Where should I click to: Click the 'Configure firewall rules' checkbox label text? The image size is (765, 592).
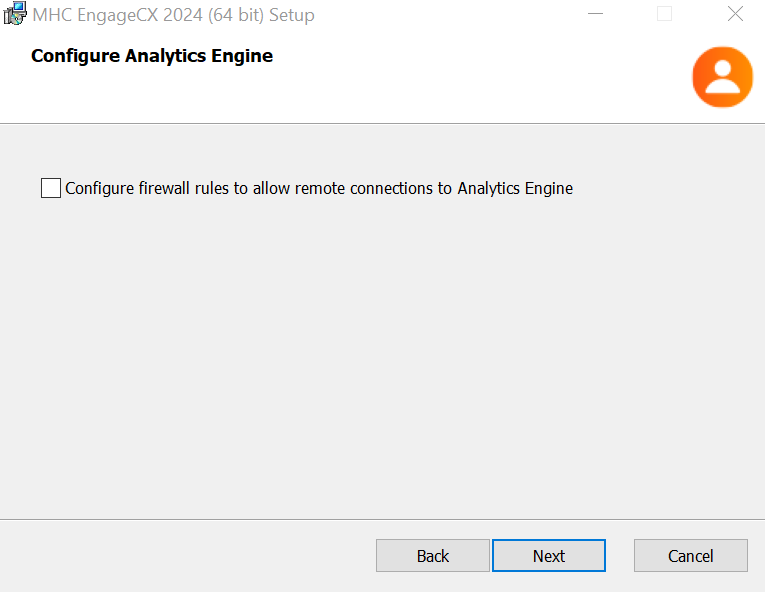pyautogui.click(x=319, y=188)
